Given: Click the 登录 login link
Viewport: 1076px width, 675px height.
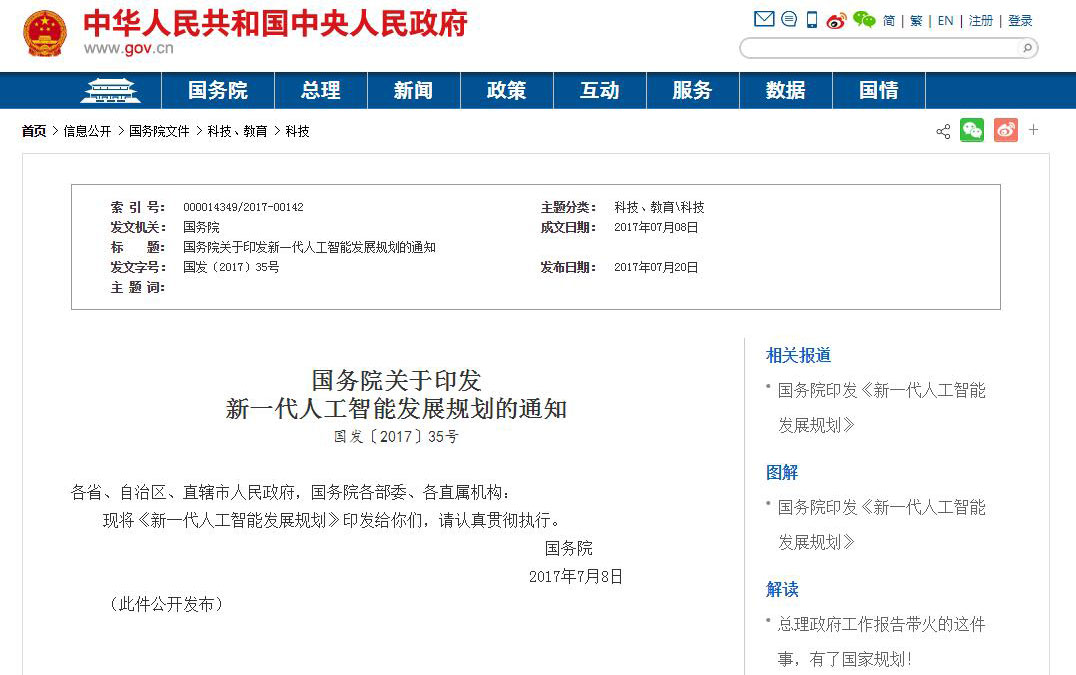Looking at the screenshot, I should 1021,19.
